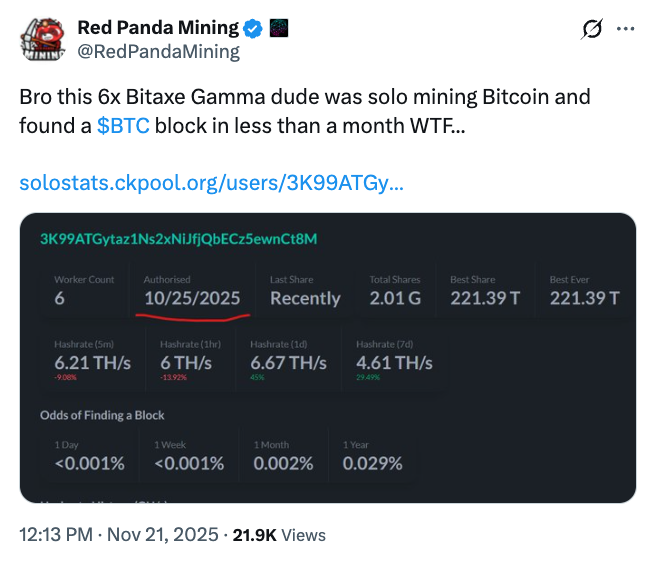This screenshot has height=561, width=654.
Task: Select the Worker Count card showing 6
Action: (x=84, y=290)
